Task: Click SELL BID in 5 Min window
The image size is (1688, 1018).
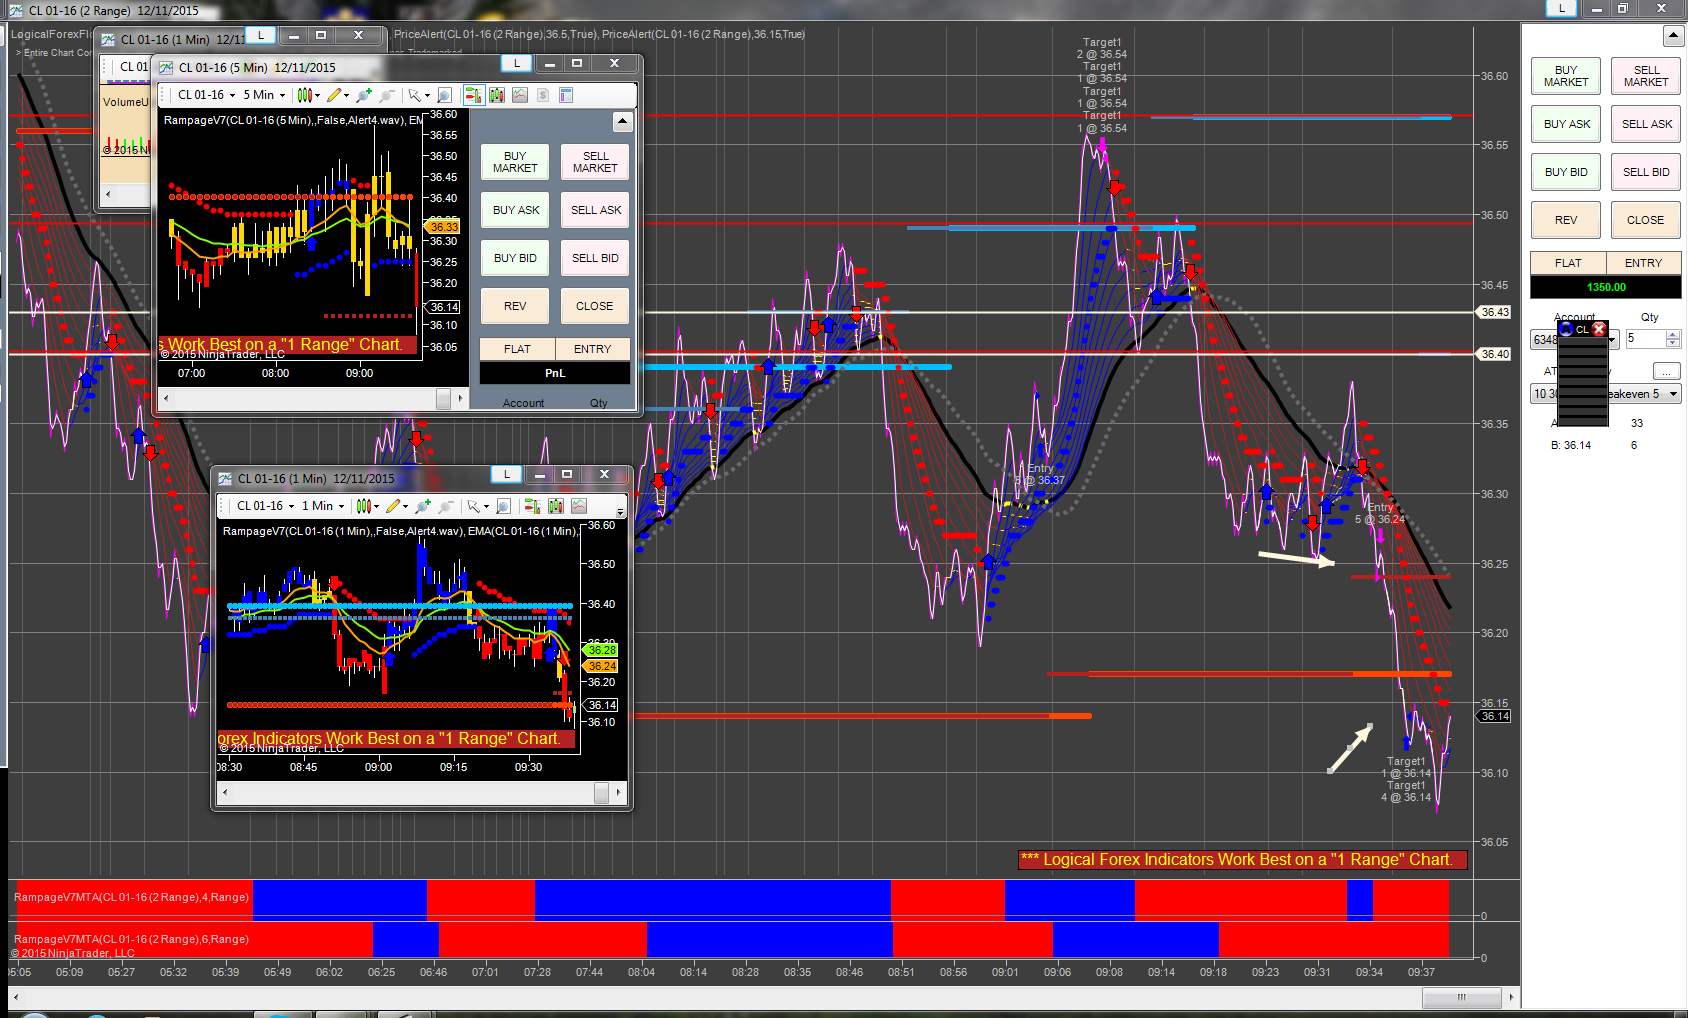Action: click(x=595, y=258)
